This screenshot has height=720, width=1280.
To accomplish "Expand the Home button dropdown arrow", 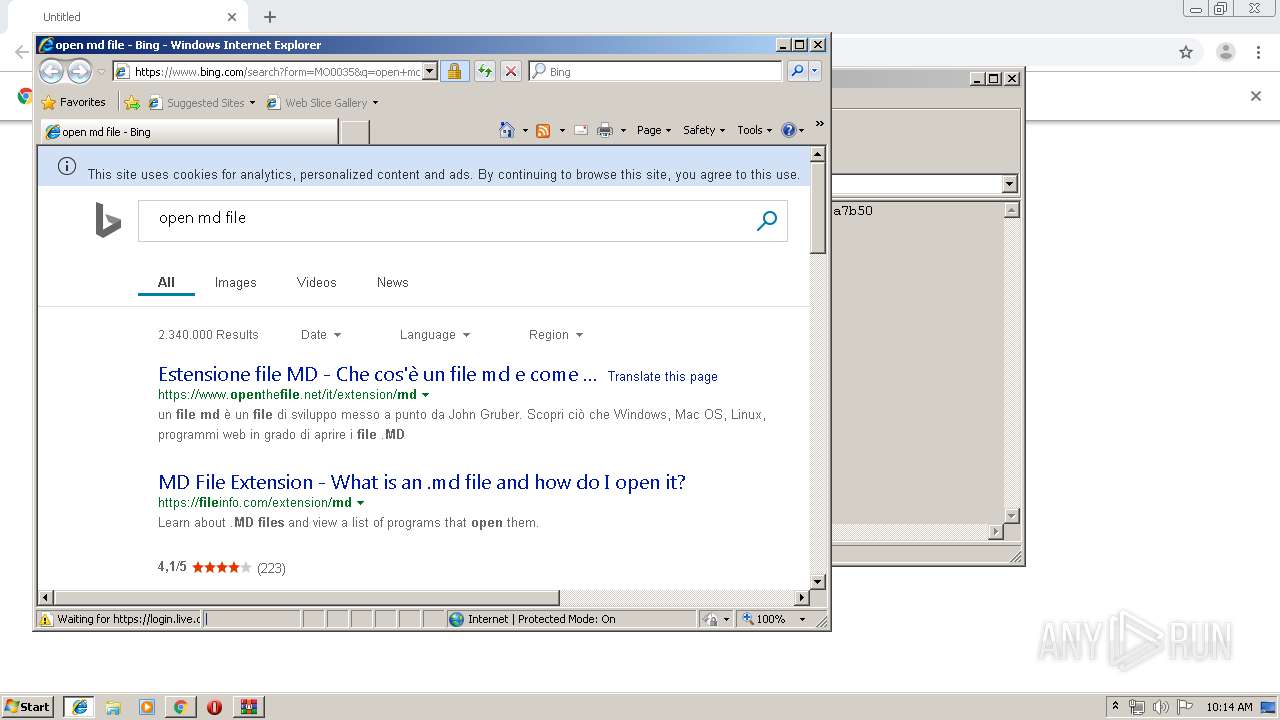I will point(524,130).
